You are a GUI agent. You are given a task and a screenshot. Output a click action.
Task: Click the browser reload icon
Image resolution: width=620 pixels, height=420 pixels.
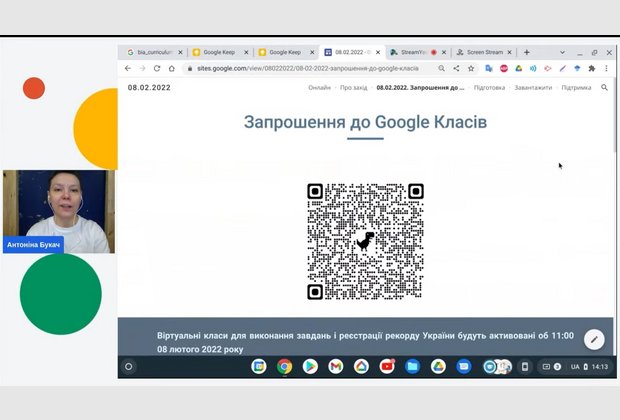pos(157,69)
